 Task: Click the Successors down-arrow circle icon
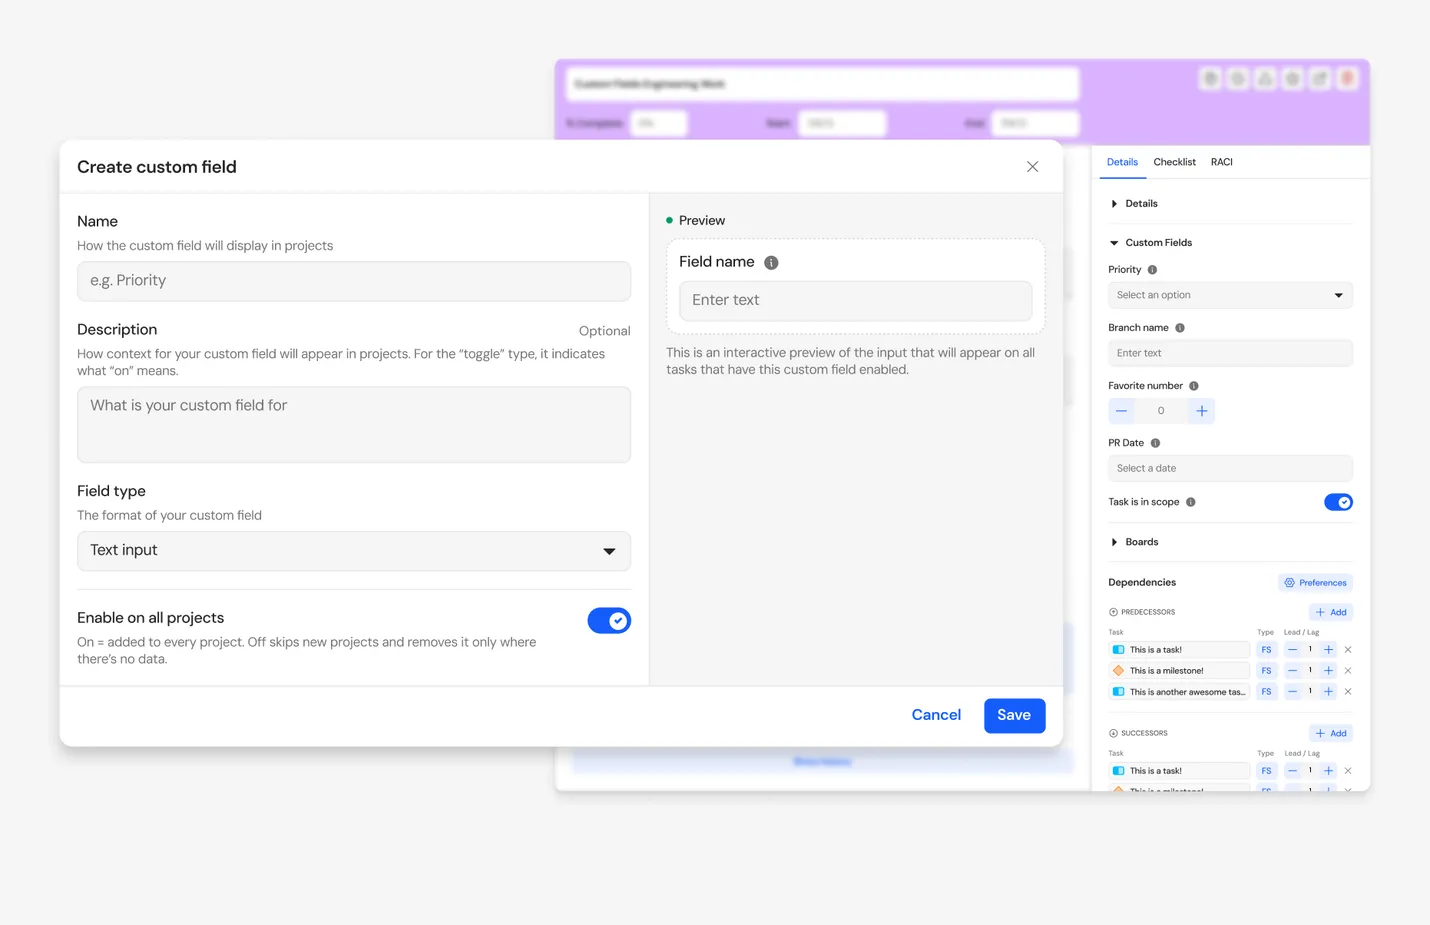pos(1113,733)
